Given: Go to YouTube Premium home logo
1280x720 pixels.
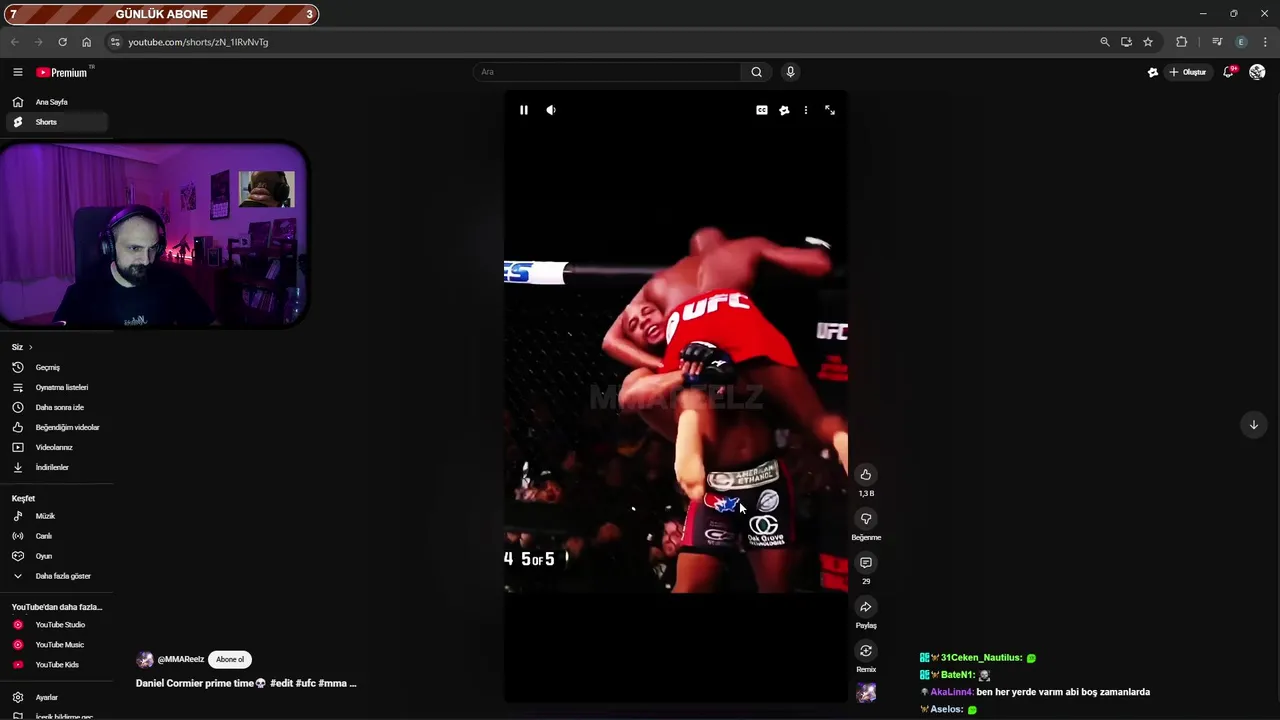Looking at the screenshot, I should coord(62,72).
